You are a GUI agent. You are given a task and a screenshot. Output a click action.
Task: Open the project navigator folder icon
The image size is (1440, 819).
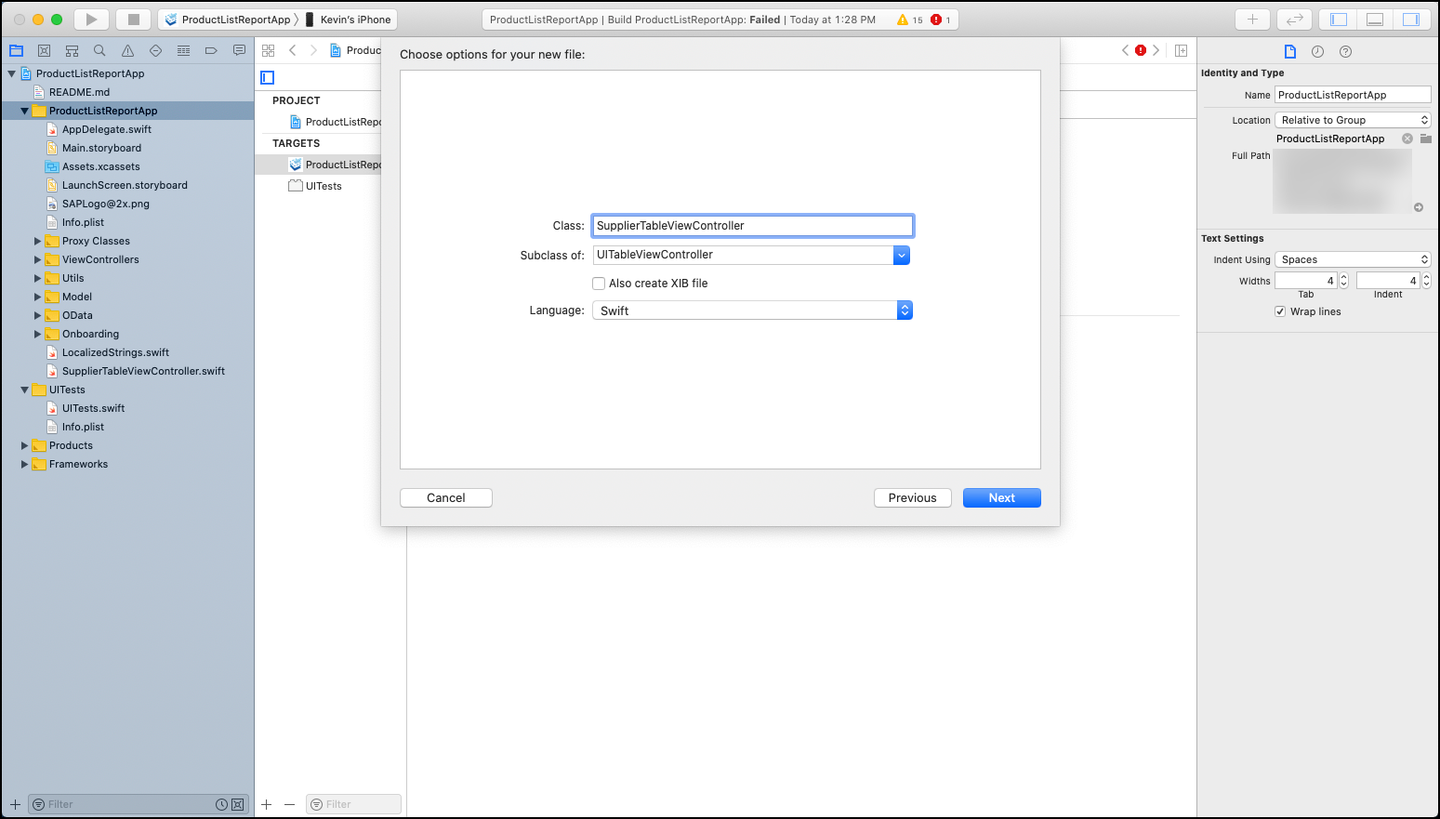16,50
